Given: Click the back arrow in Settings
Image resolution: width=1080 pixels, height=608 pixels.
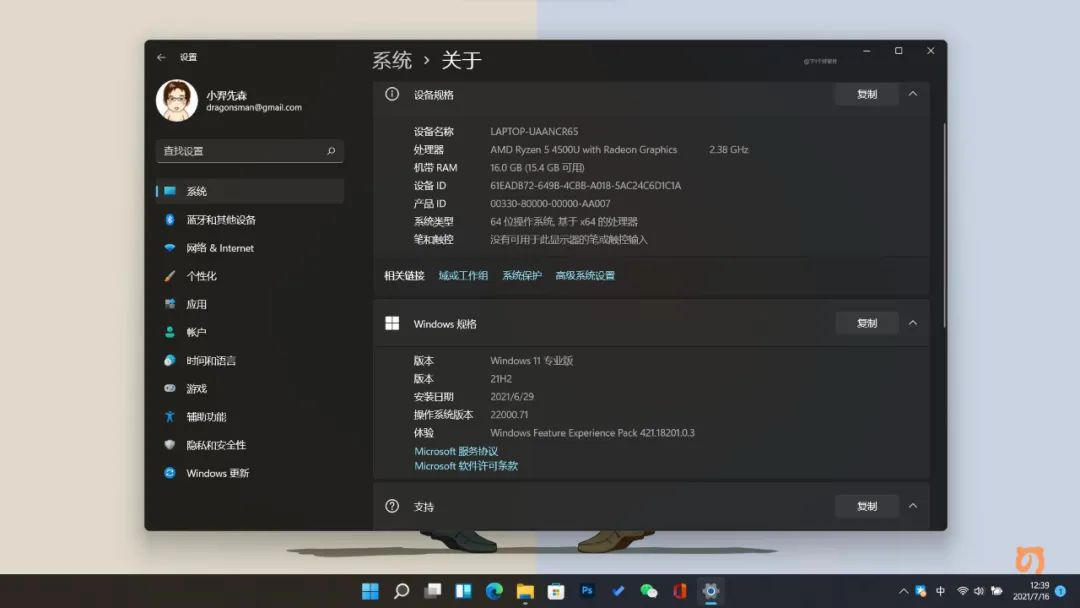Looking at the screenshot, I should click(x=161, y=57).
